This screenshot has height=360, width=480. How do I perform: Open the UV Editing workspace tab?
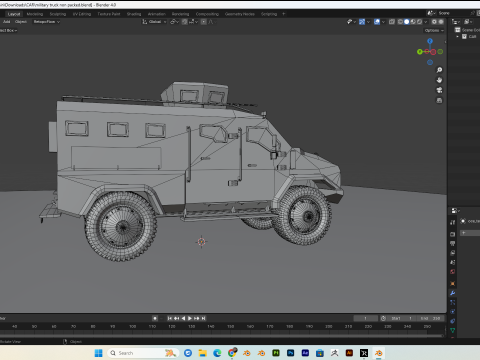[x=82, y=14]
